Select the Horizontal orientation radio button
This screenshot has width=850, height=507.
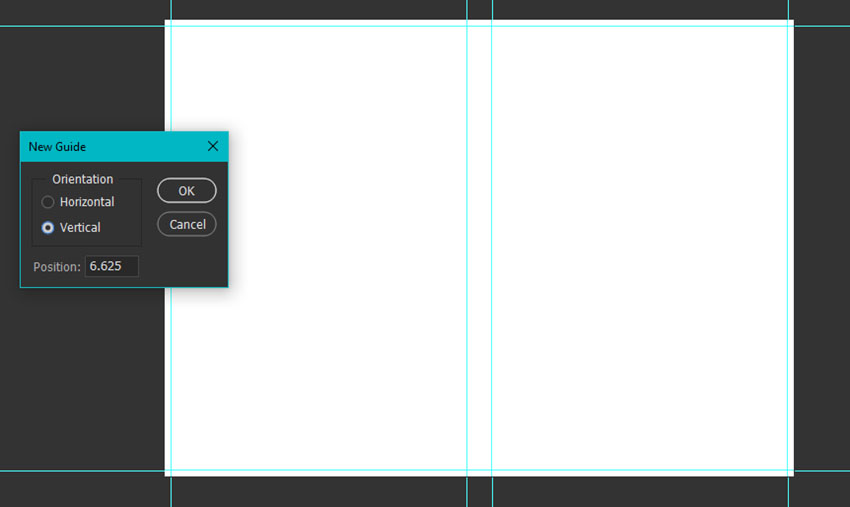point(48,202)
